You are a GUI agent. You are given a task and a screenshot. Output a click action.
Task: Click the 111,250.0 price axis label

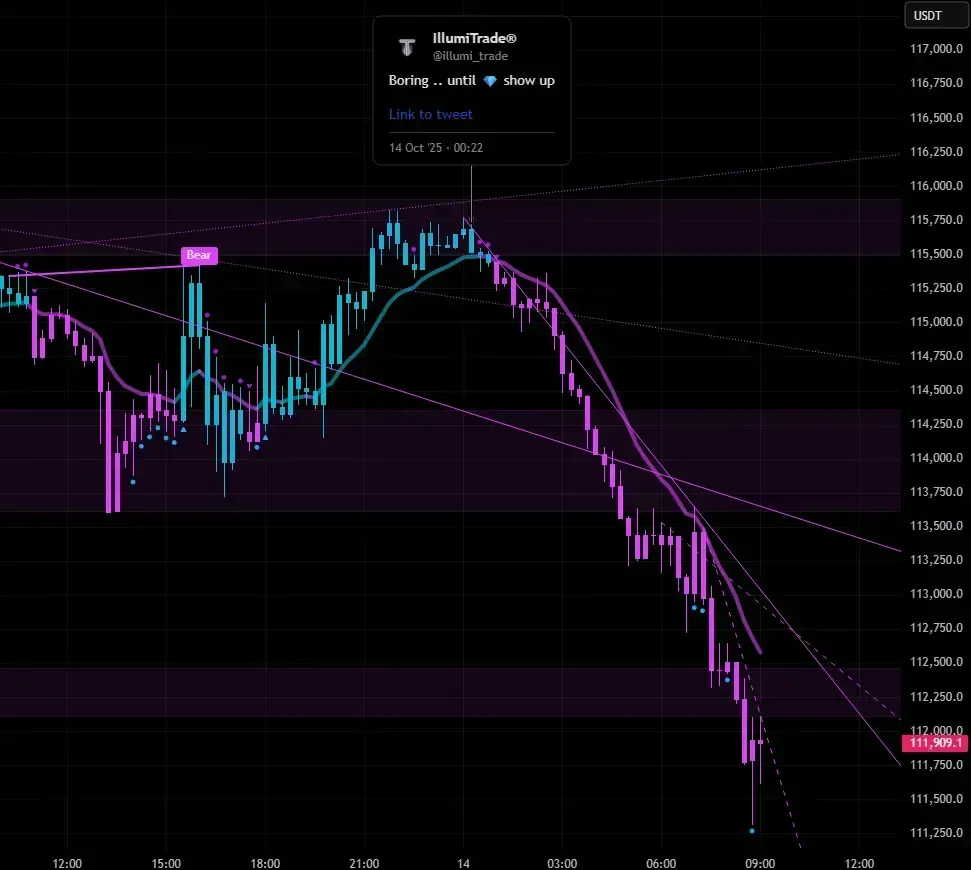pos(936,833)
